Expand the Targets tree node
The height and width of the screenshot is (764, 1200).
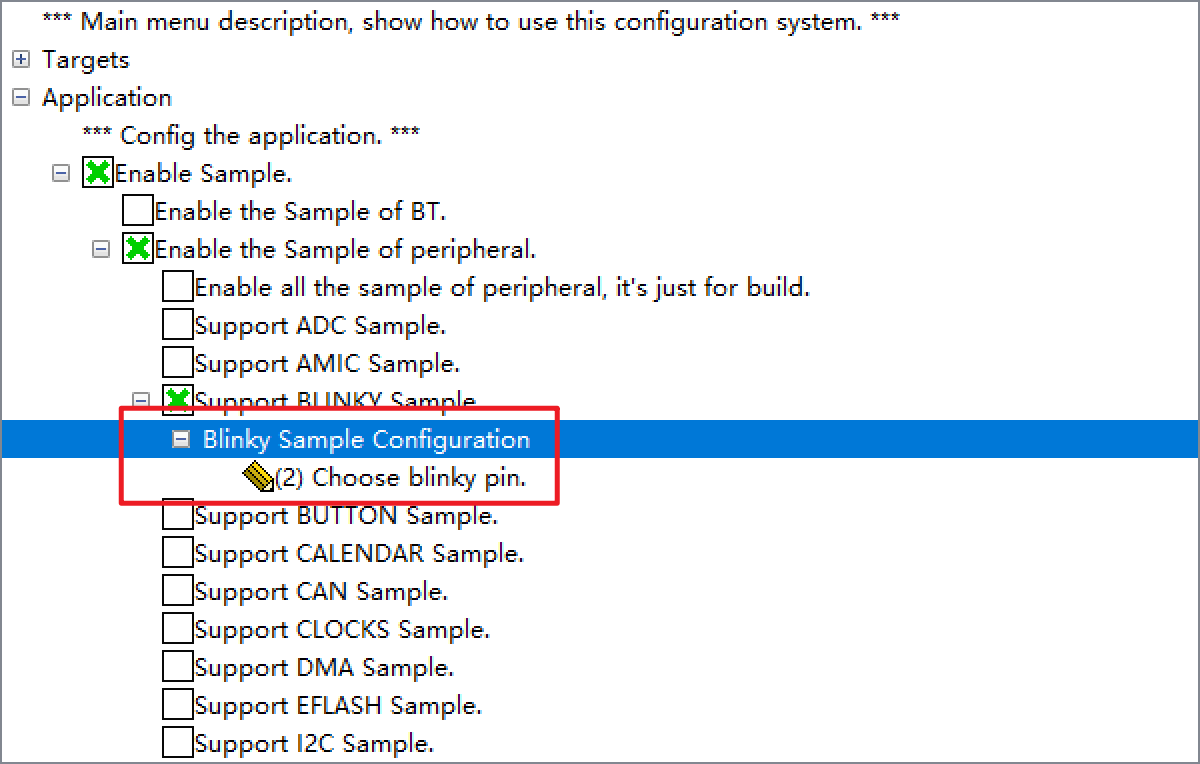[20, 60]
